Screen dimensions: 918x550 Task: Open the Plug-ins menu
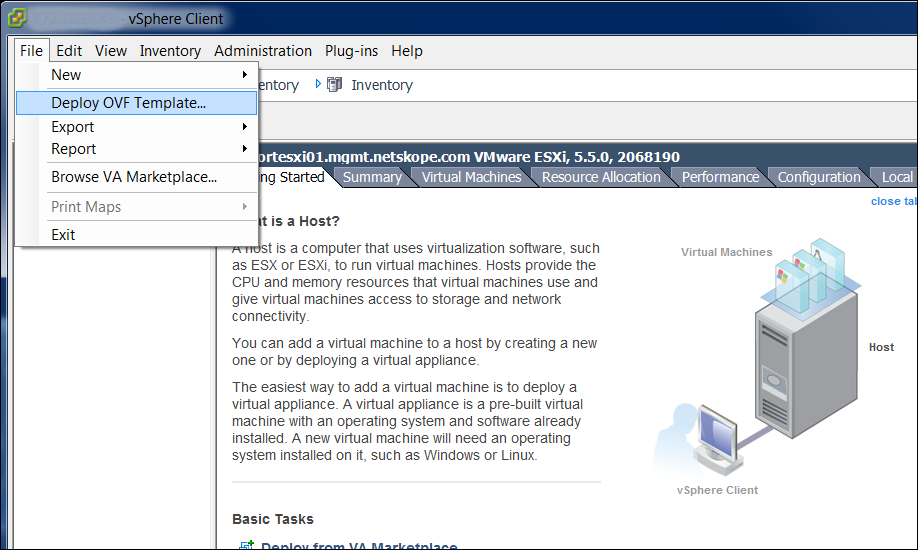click(x=351, y=51)
